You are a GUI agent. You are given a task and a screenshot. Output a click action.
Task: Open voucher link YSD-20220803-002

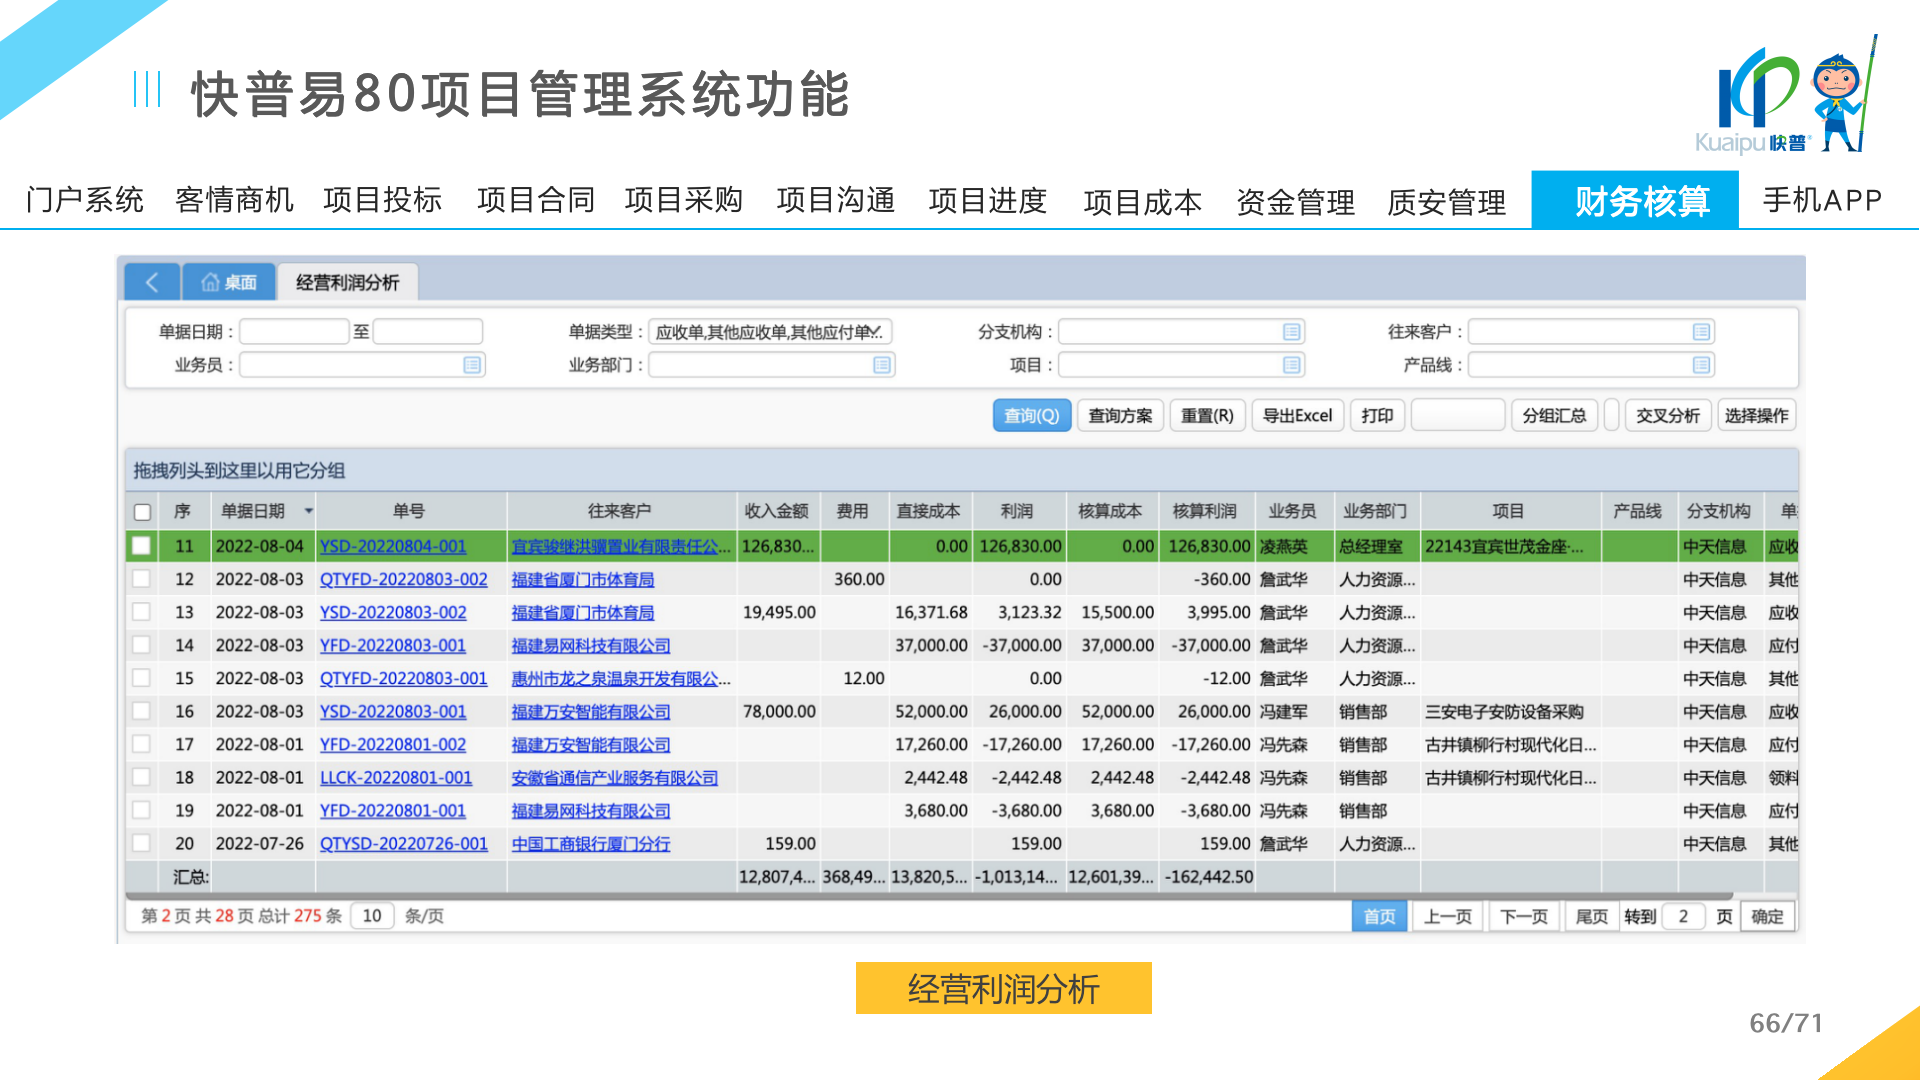pos(393,612)
